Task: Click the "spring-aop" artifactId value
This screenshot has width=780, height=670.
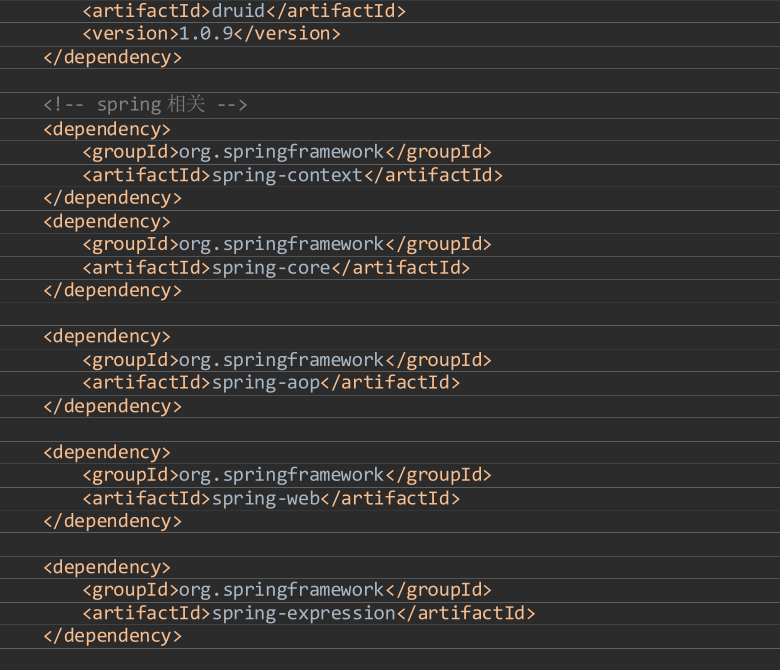Action: click(x=266, y=383)
